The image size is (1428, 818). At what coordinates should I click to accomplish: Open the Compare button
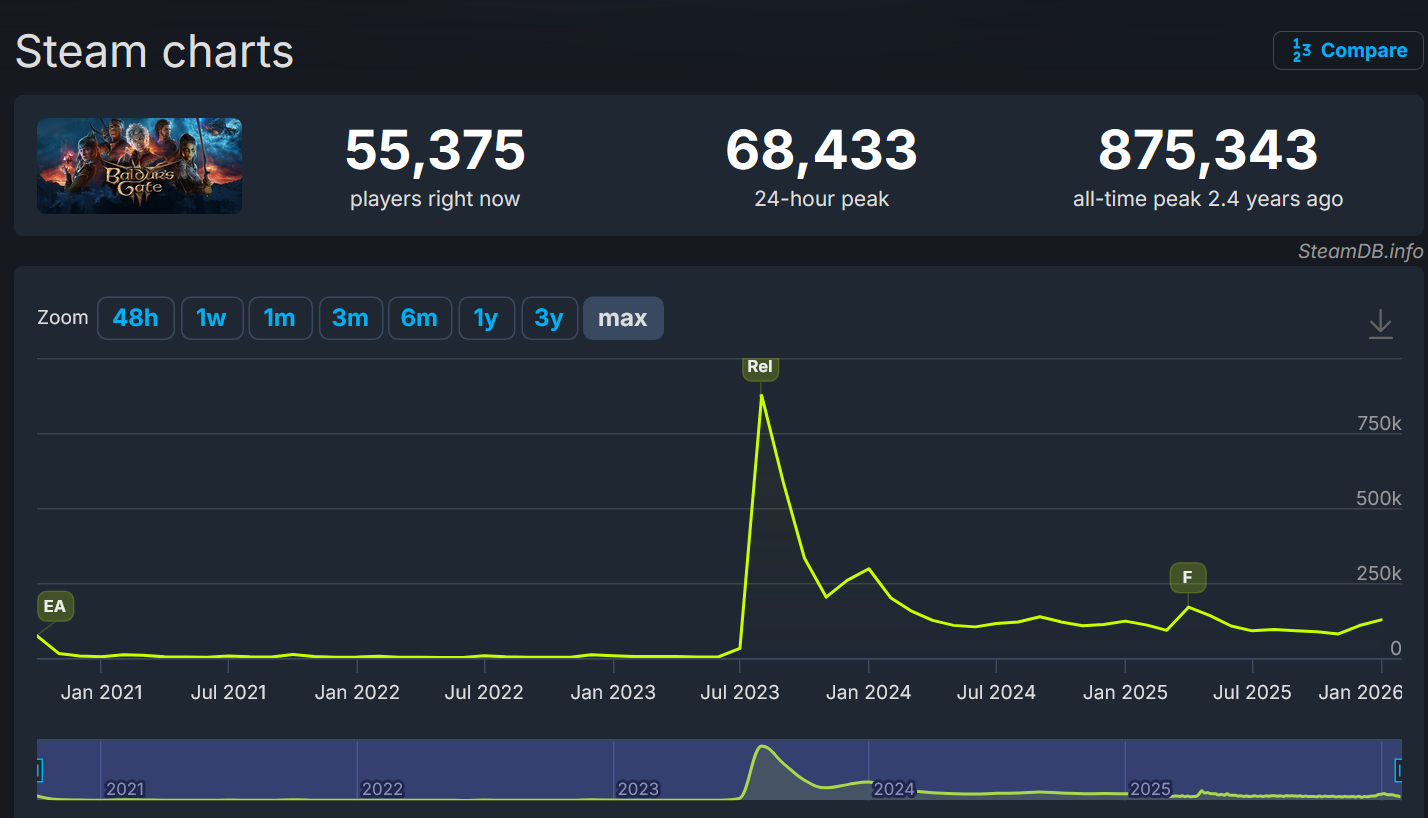[x=1348, y=50]
